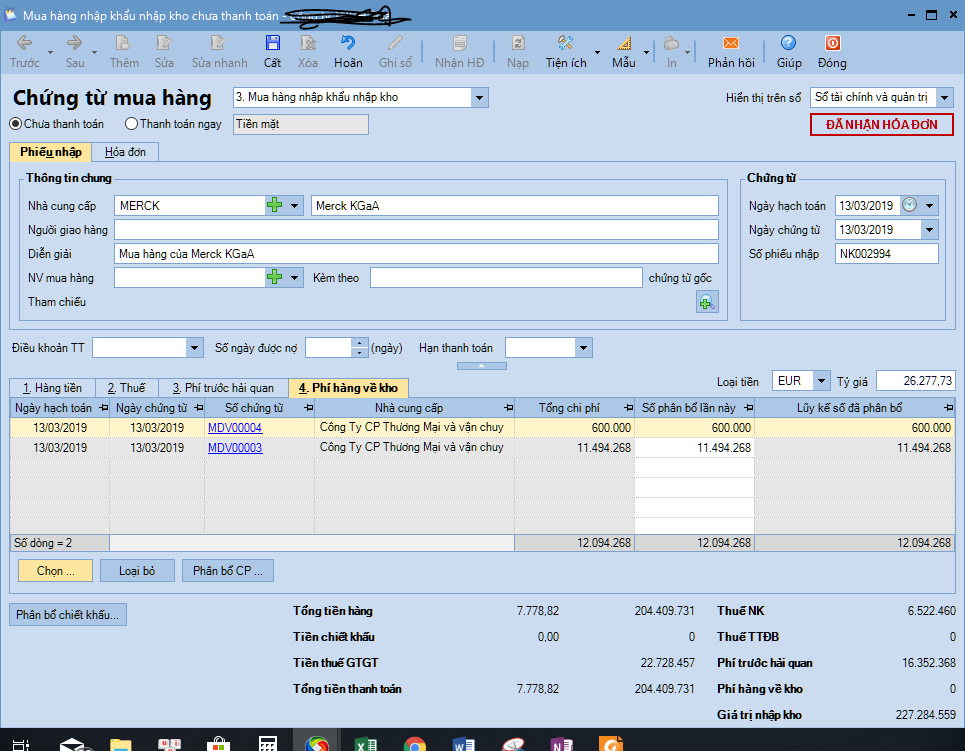Open Chrome from the taskbar
The image size is (965, 751).
415,744
